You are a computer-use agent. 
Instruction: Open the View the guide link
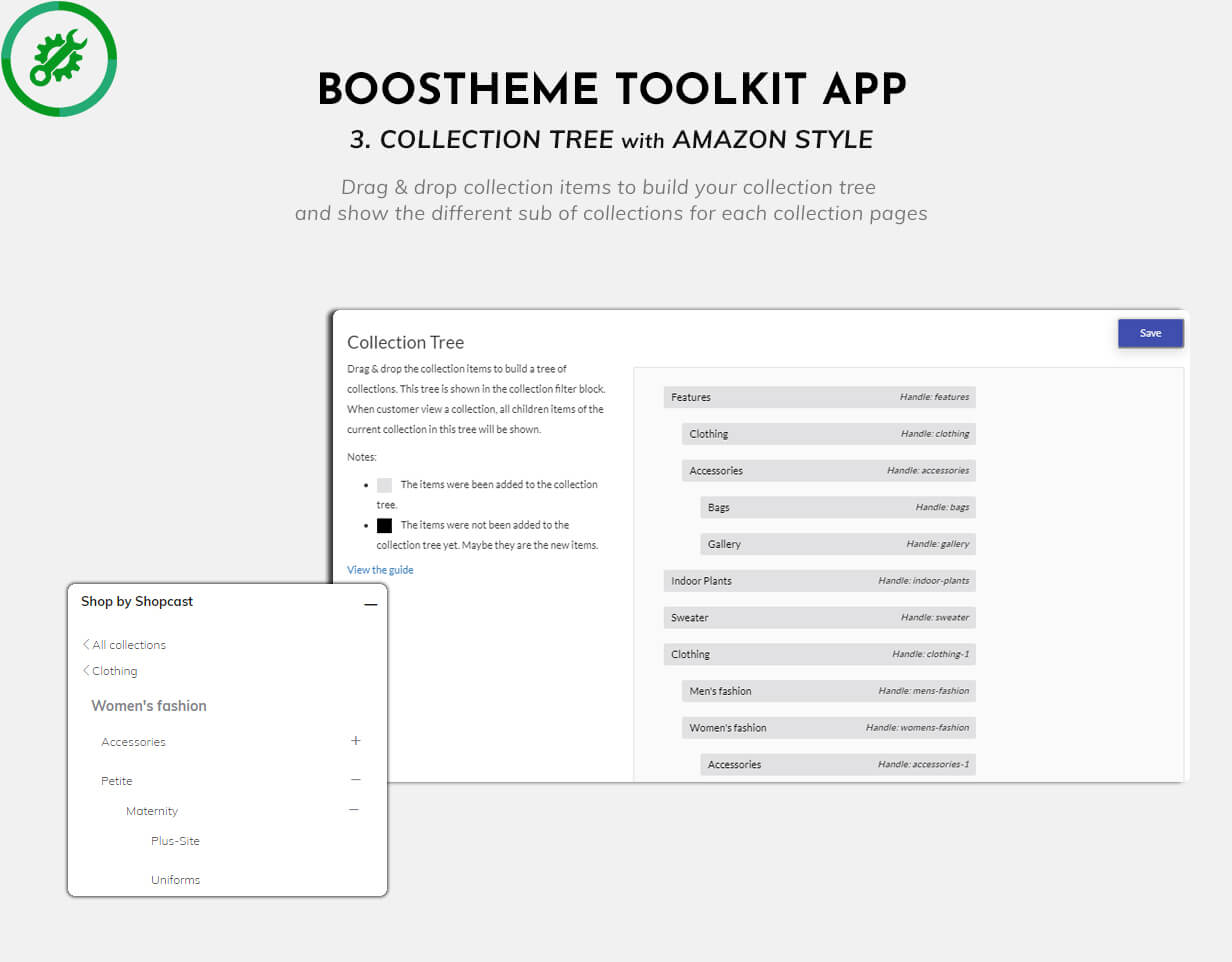(380, 570)
